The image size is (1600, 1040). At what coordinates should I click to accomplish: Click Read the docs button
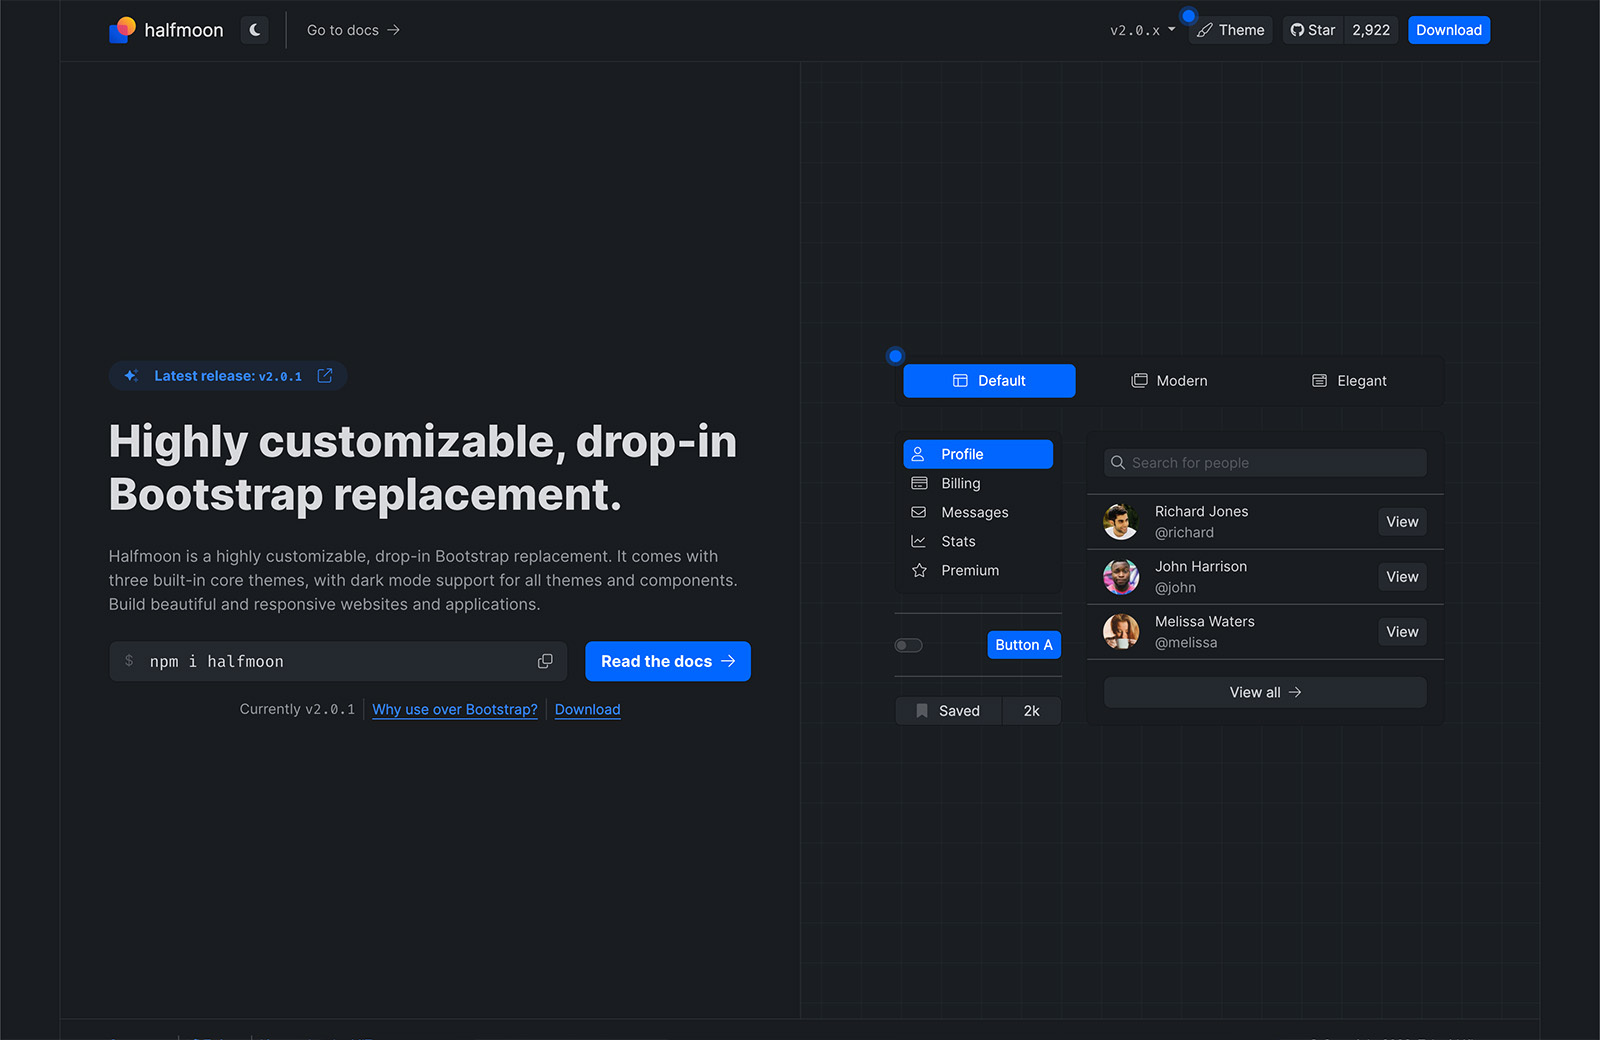(x=668, y=661)
